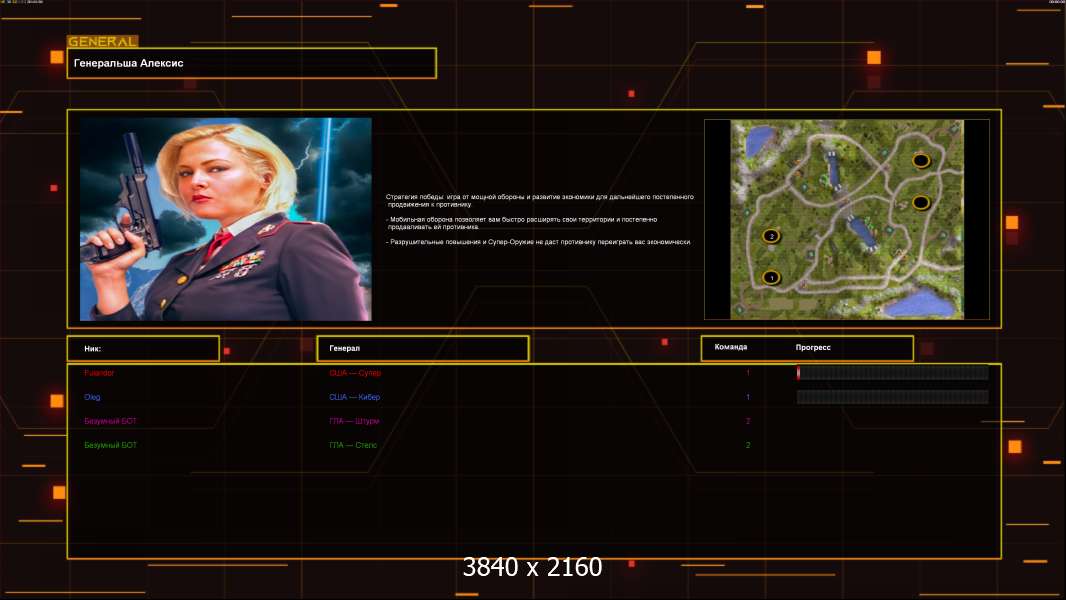The height and width of the screenshot is (600, 1066).
Task: Click the battlefield minimap preview
Action: 847,219
